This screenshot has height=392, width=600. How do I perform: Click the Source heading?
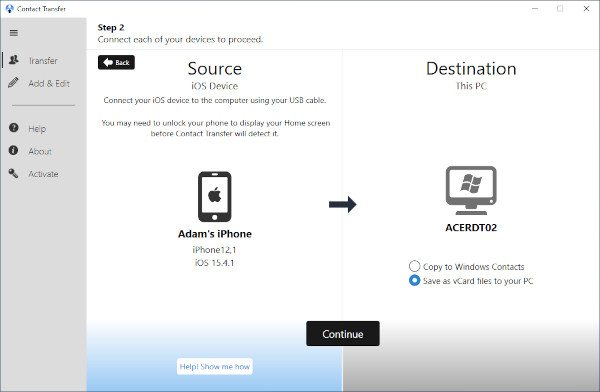[215, 69]
